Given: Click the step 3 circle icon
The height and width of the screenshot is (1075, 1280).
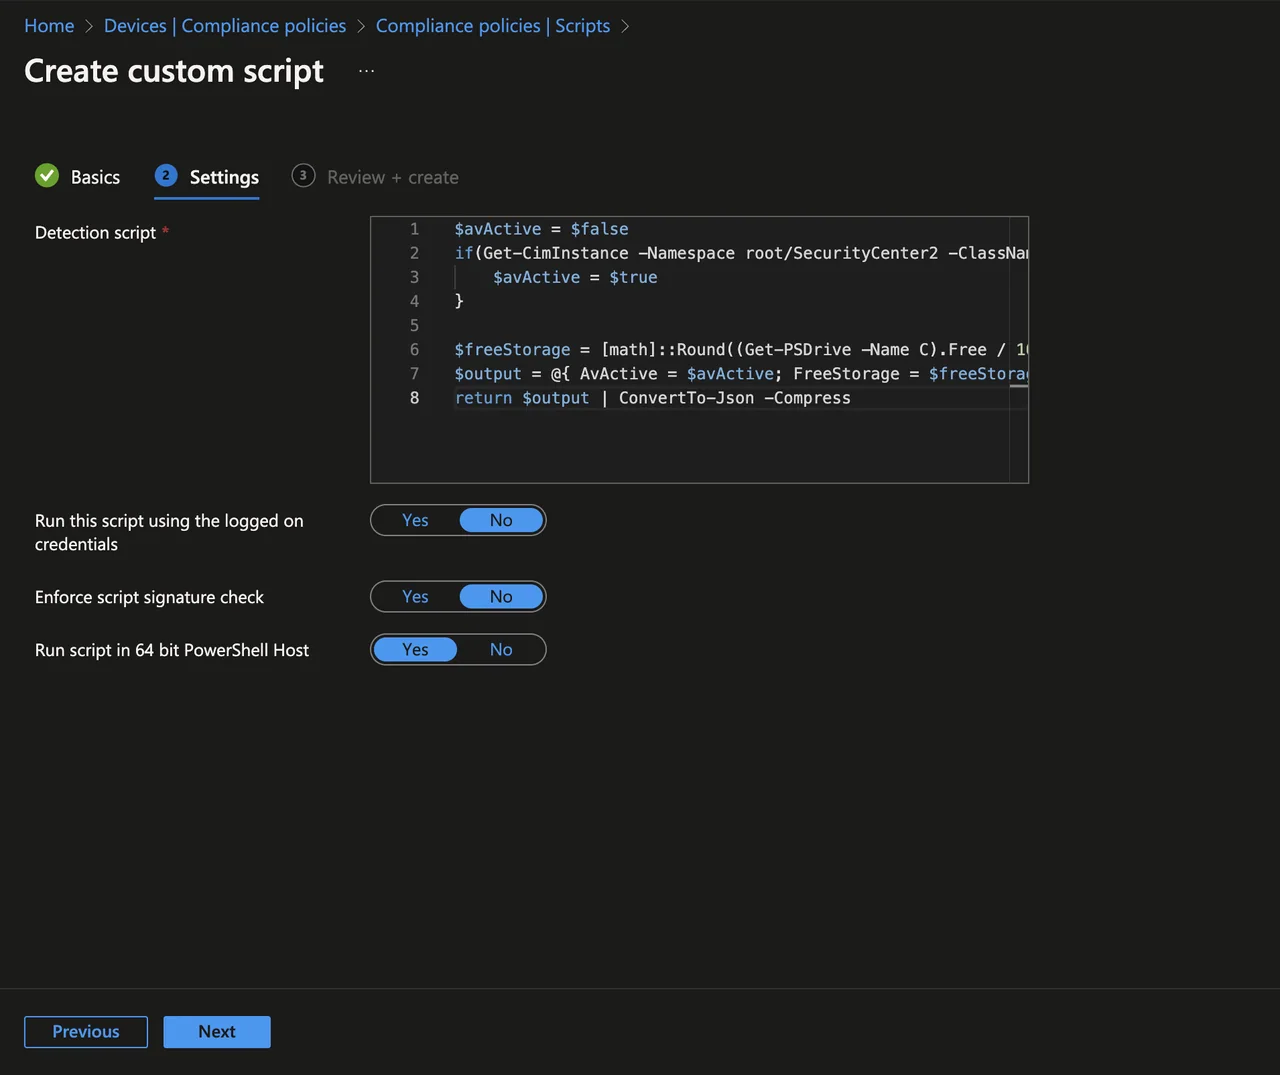Looking at the screenshot, I should tap(303, 176).
